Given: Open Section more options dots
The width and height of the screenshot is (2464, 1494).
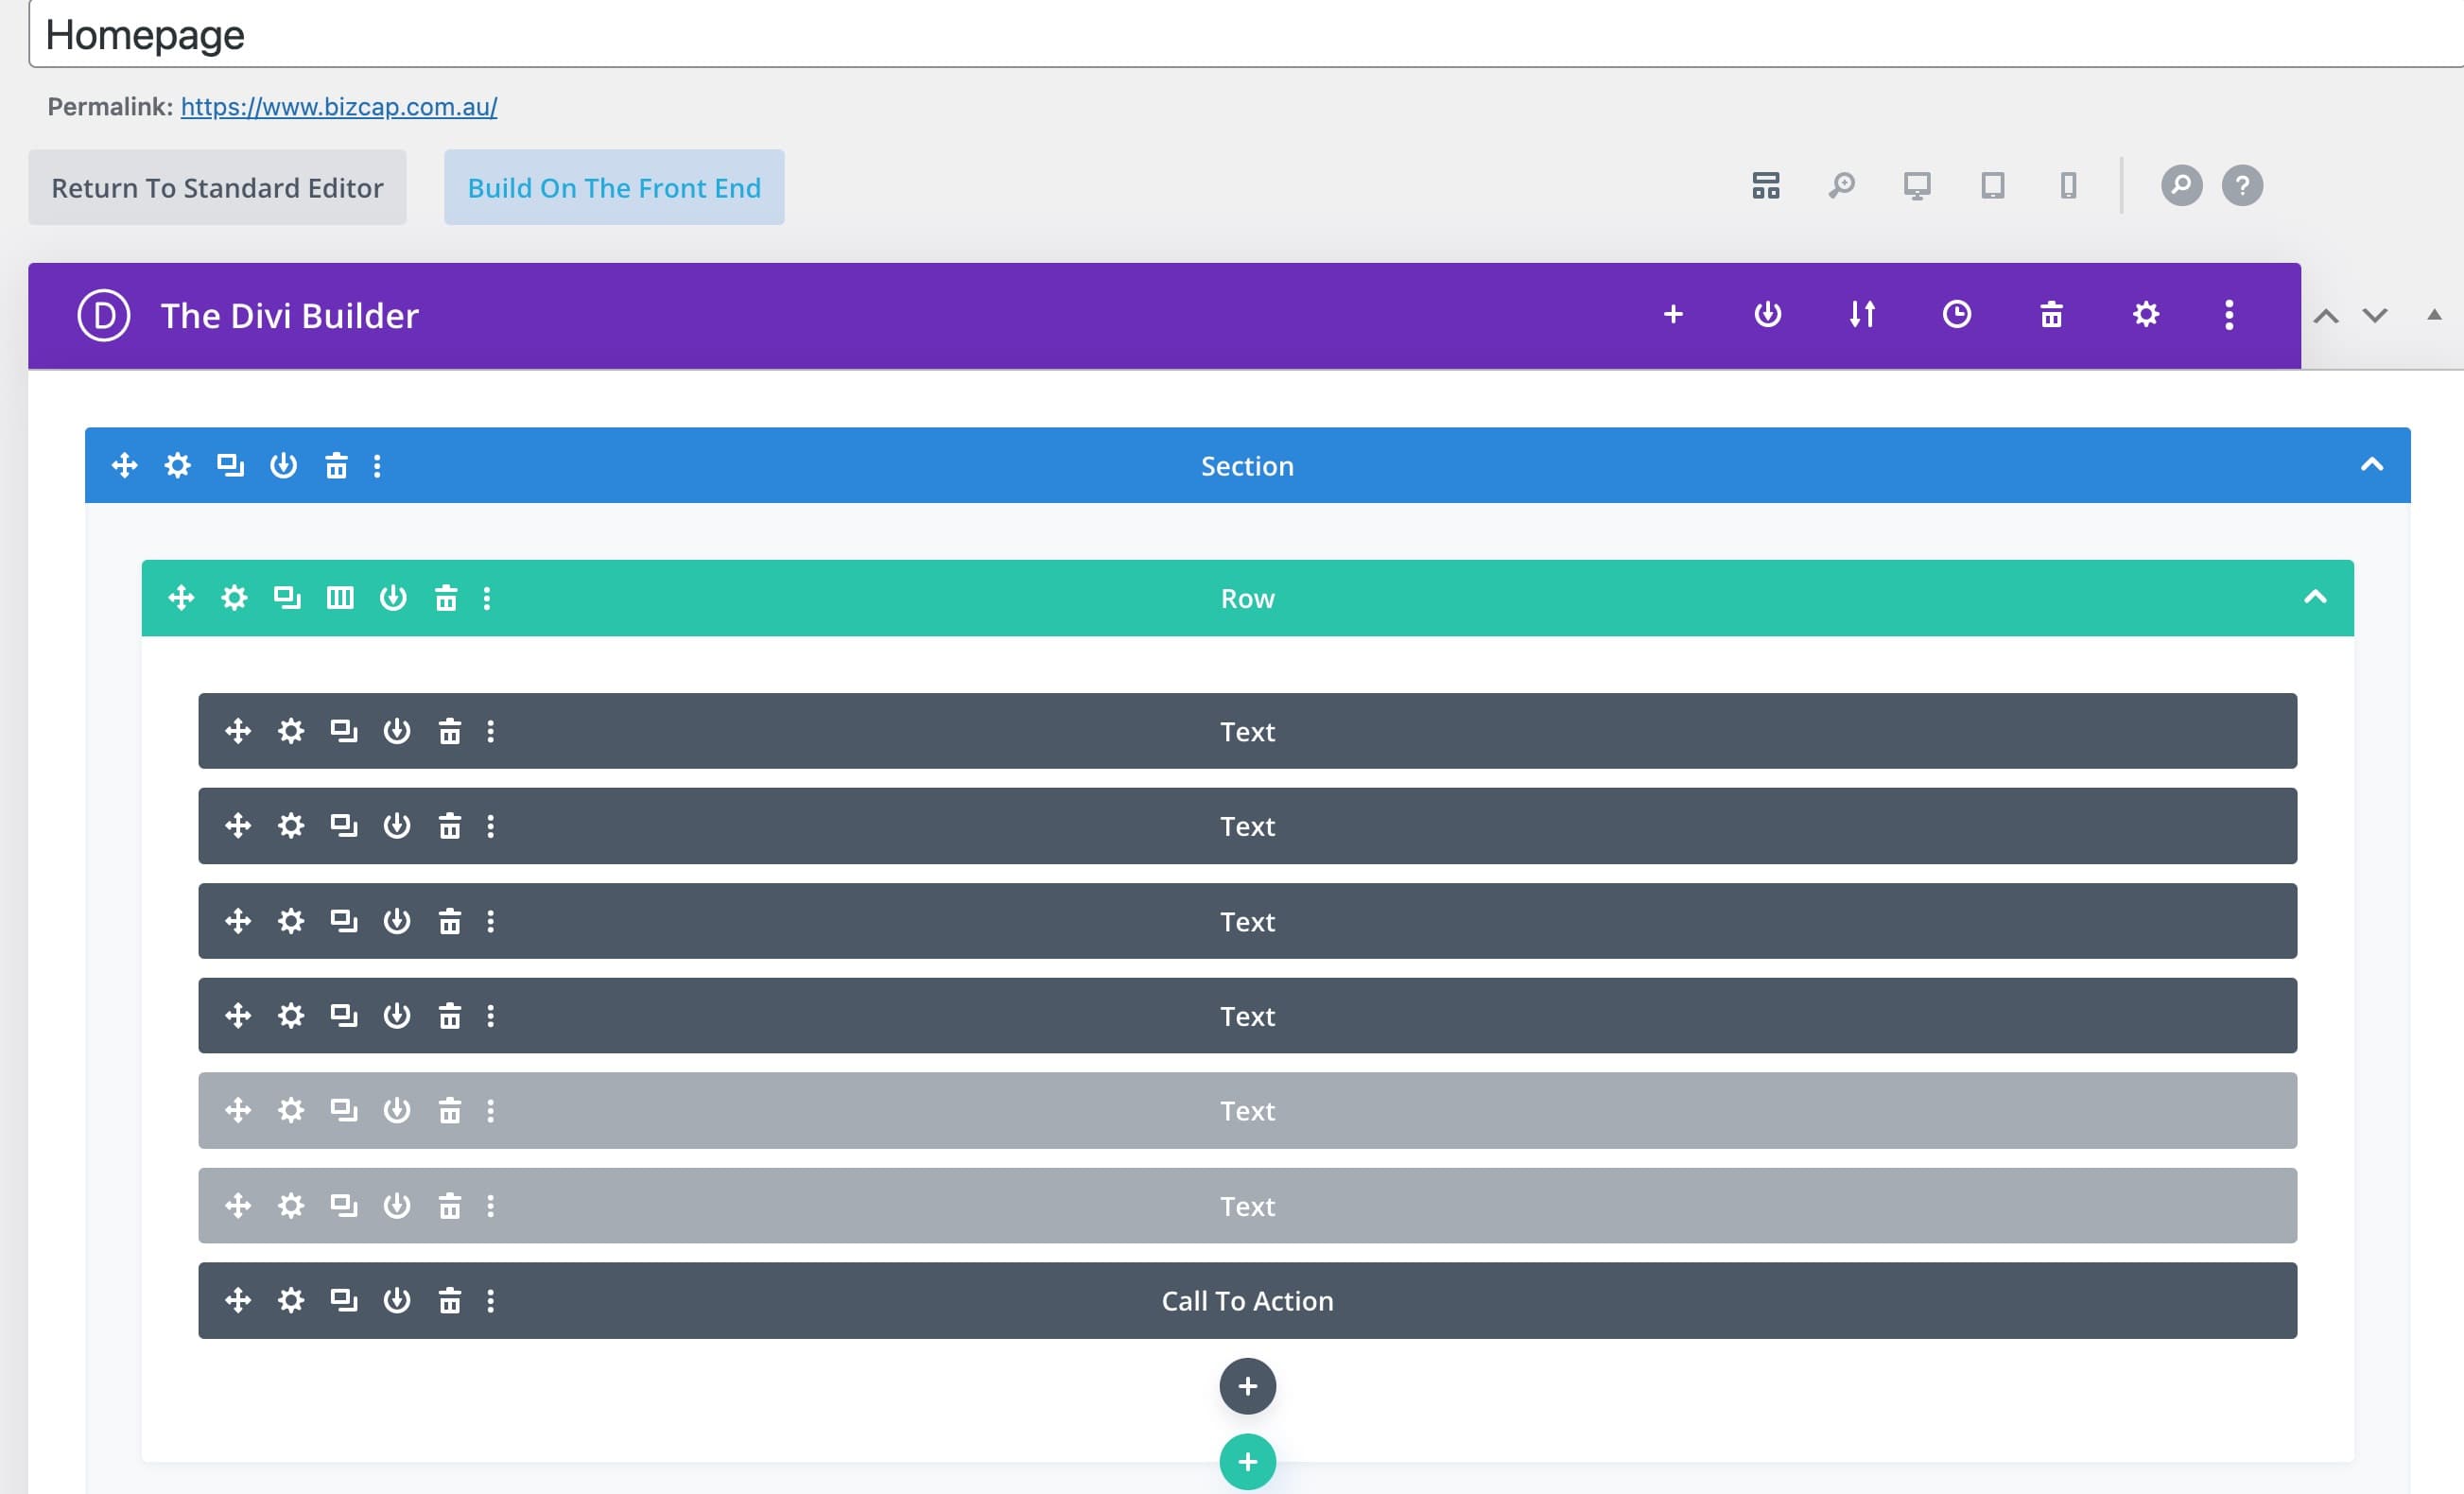Looking at the screenshot, I should 377,465.
